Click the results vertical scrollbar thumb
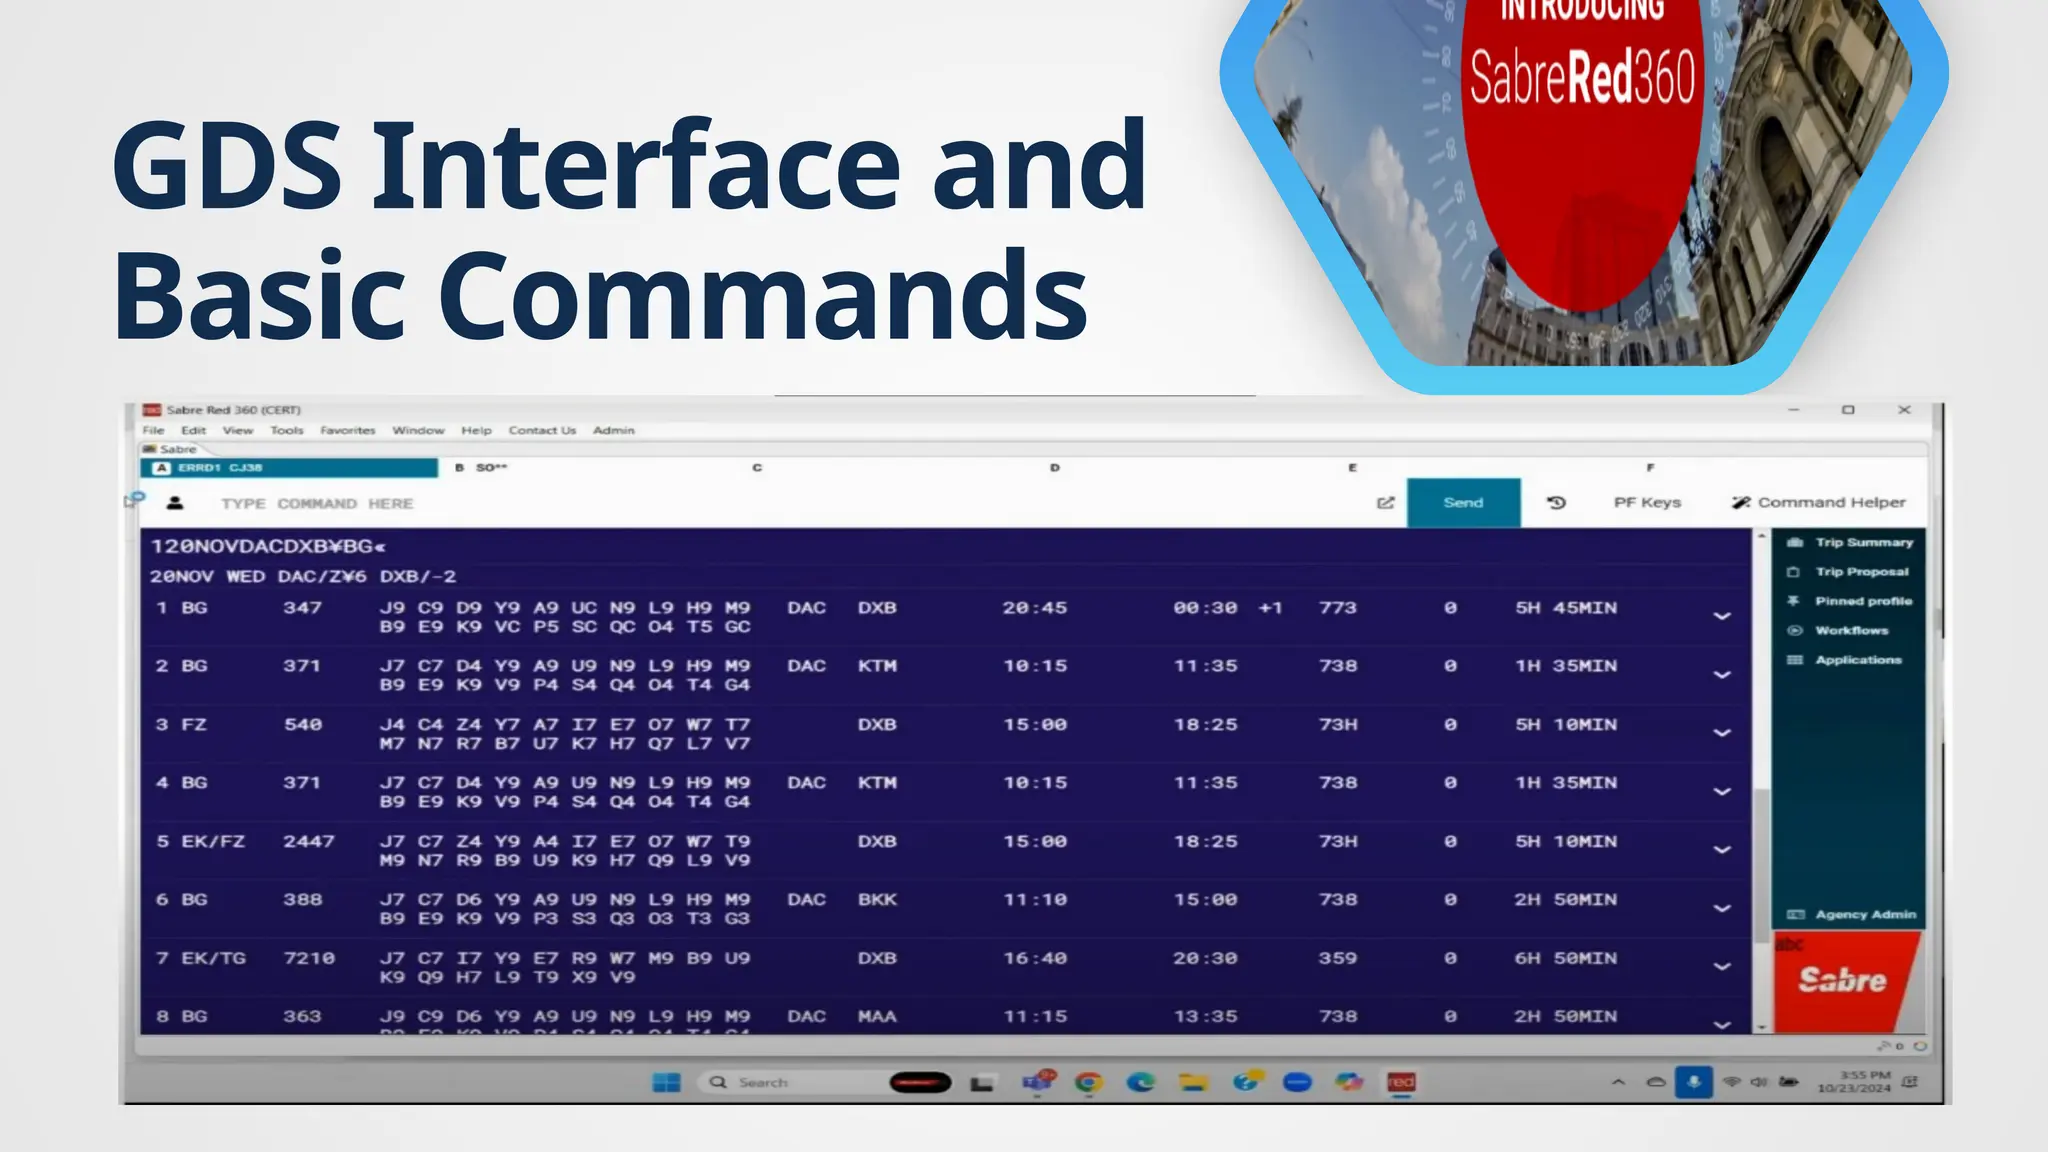This screenshot has width=2048, height=1152. tap(1762, 865)
